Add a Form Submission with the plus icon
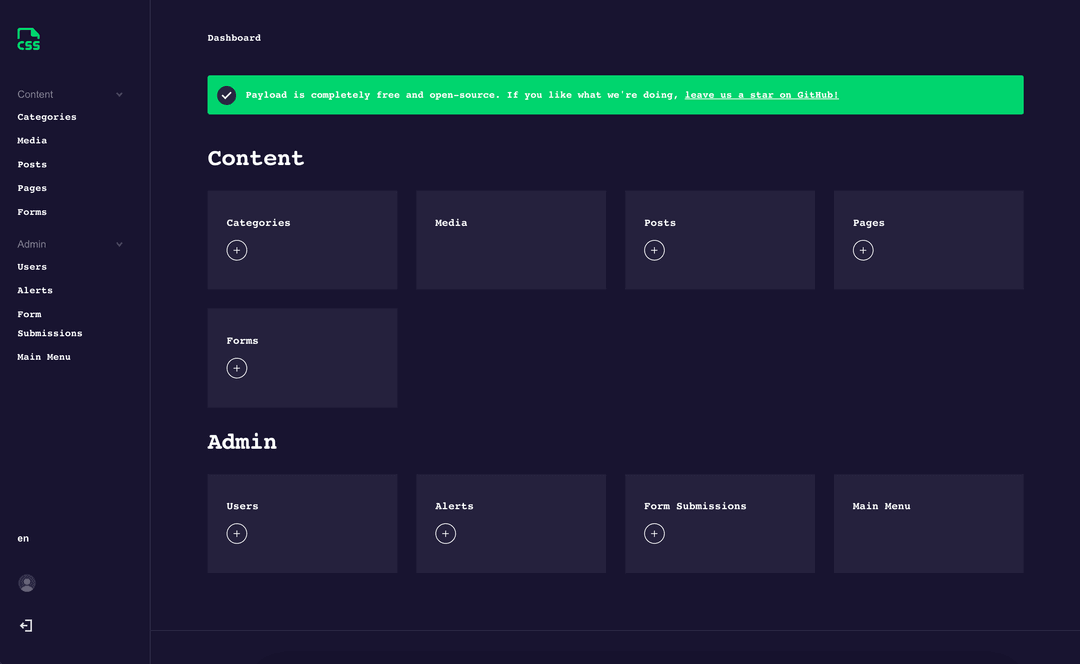This screenshot has height=664, width=1080. [x=654, y=533]
